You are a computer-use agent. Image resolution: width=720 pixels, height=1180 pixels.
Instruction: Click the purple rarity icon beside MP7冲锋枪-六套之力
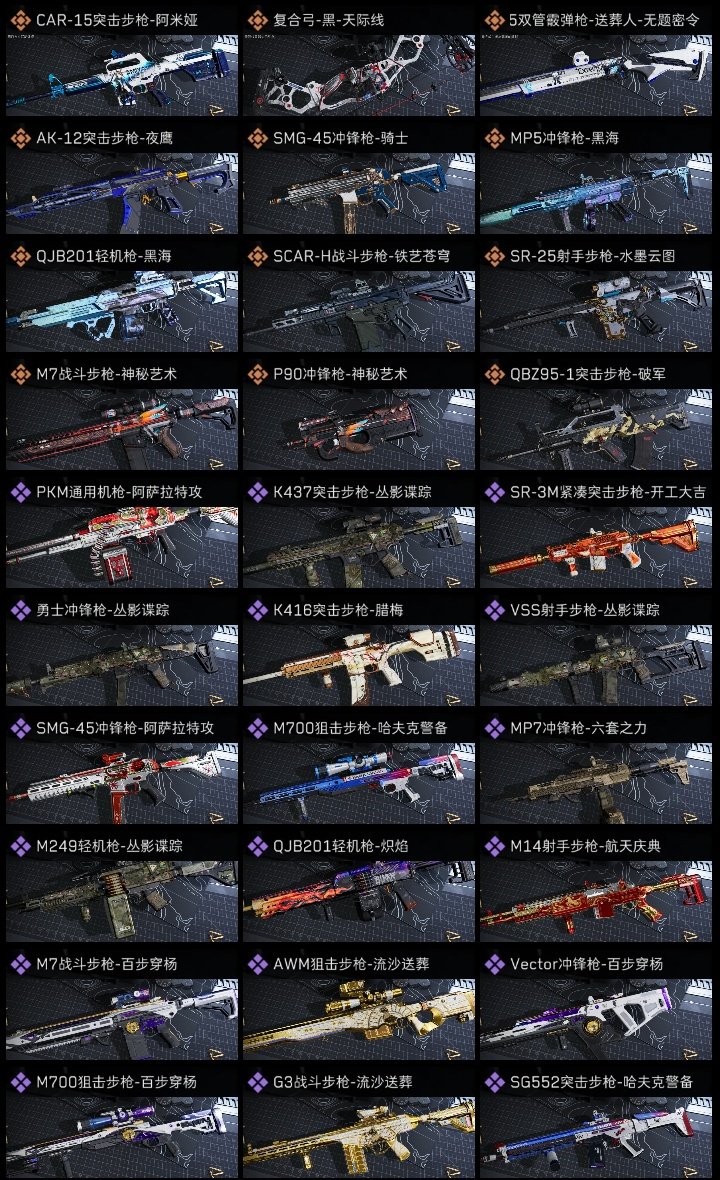(494, 728)
